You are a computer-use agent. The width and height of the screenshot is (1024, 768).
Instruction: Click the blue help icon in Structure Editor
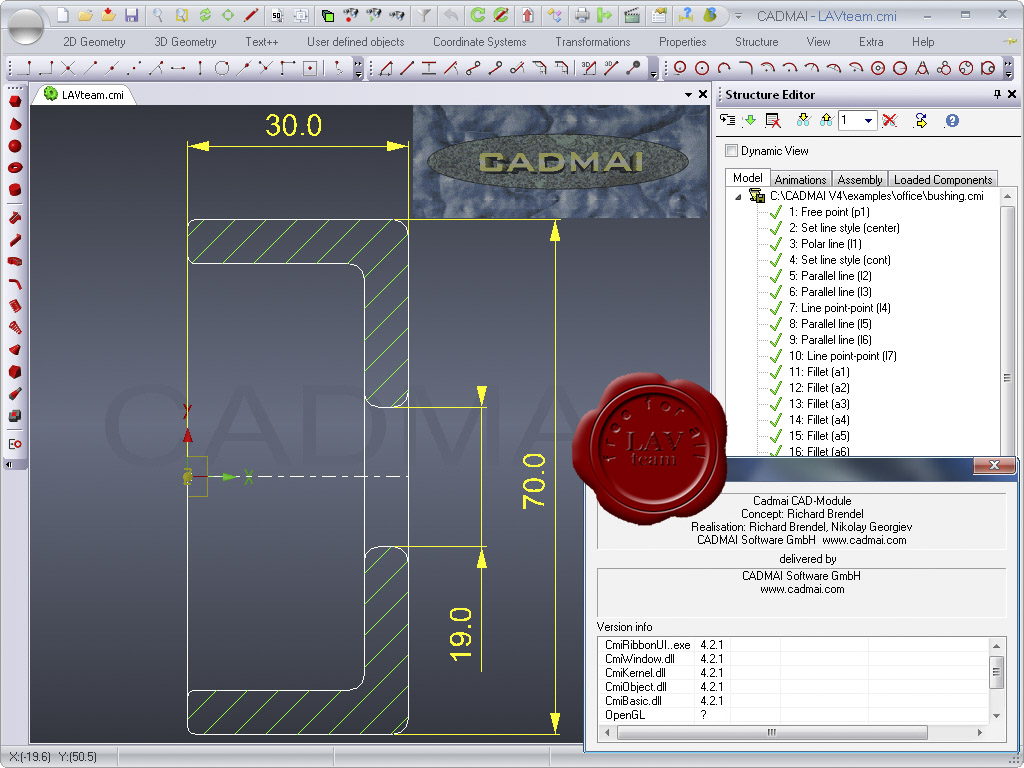(952, 120)
